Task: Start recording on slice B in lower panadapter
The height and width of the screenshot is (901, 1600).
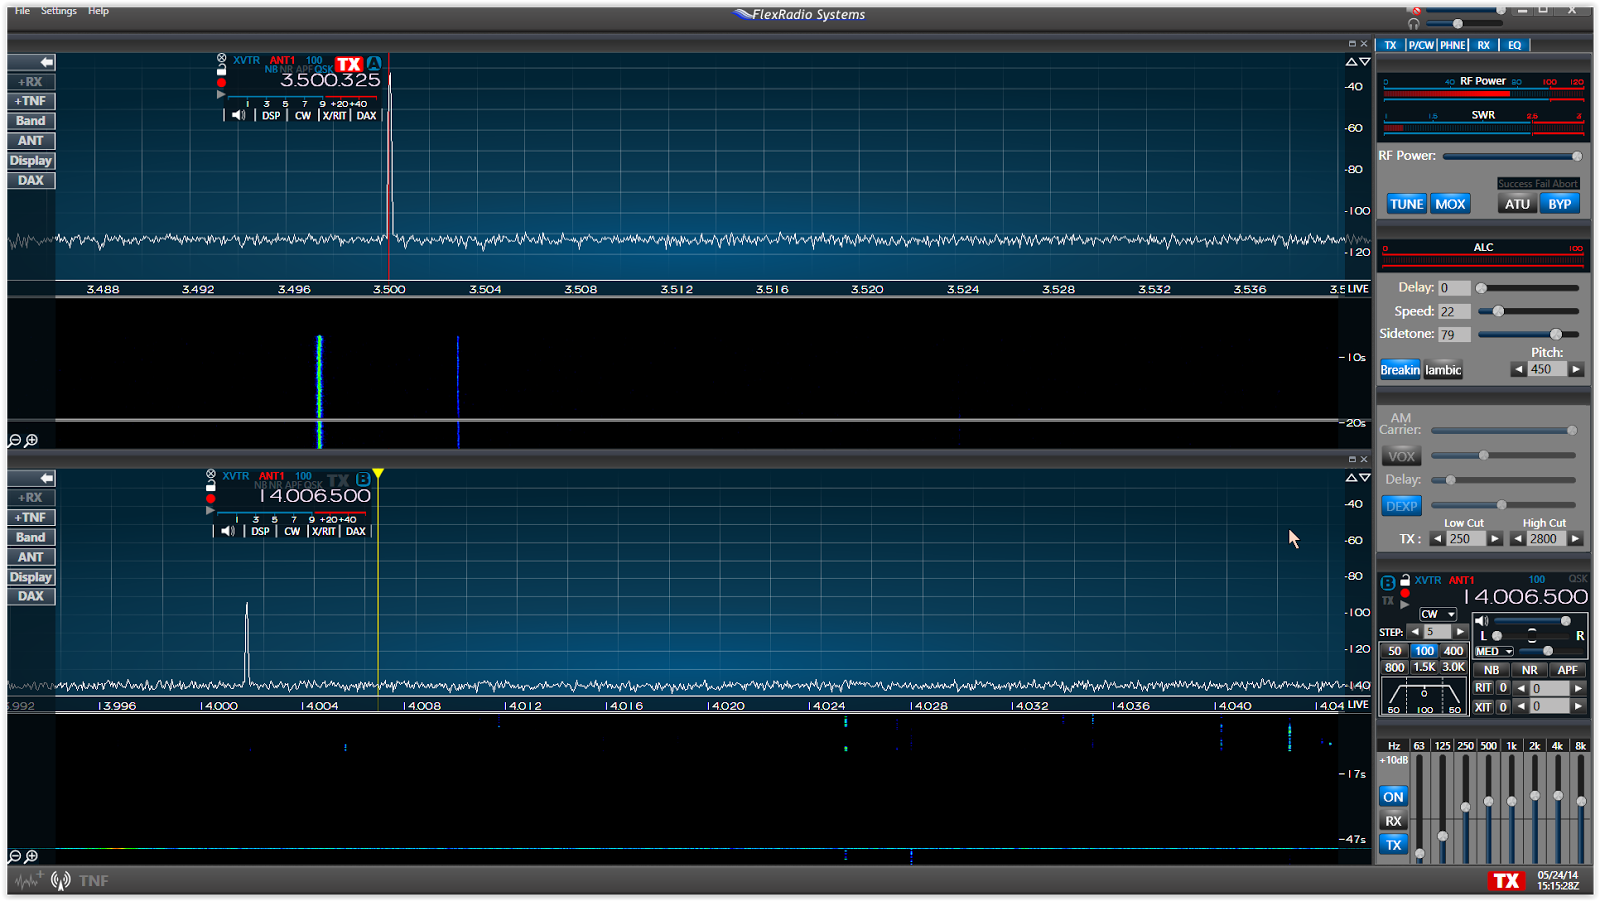Action: click(x=211, y=498)
